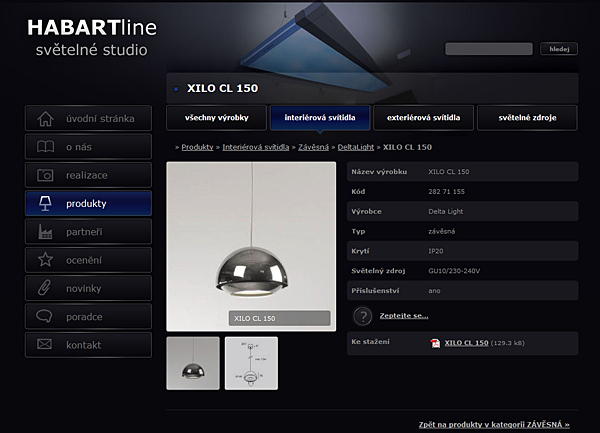Click the GU10/230-240V light source value
This screenshot has height=433, width=600.
pyautogui.click(x=454, y=271)
